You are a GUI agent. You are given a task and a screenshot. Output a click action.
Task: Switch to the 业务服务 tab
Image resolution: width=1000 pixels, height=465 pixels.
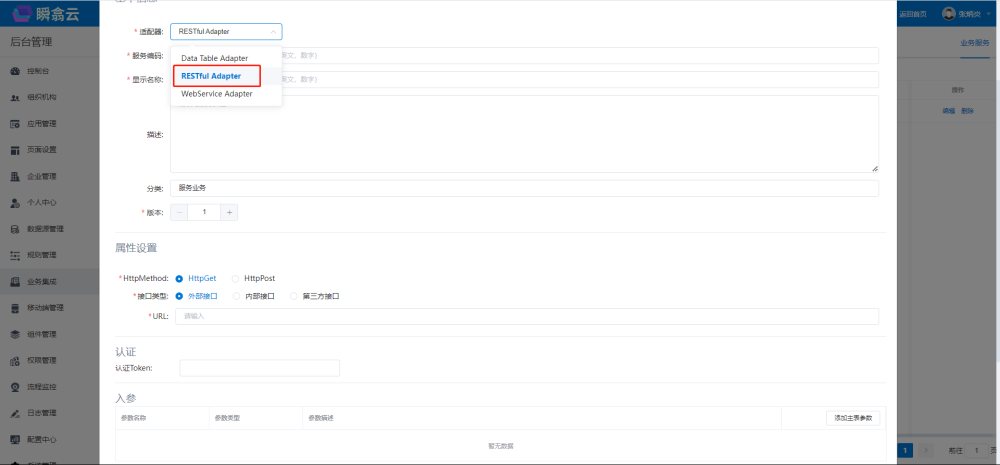click(974, 43)
